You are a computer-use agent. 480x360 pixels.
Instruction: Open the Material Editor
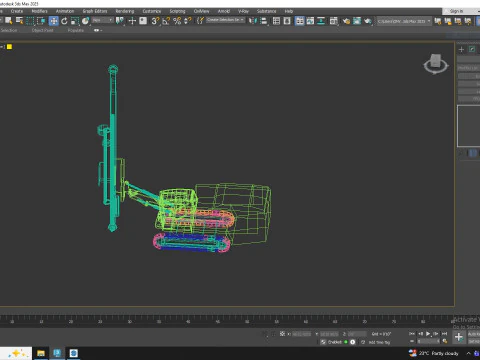tap(334, 21)
